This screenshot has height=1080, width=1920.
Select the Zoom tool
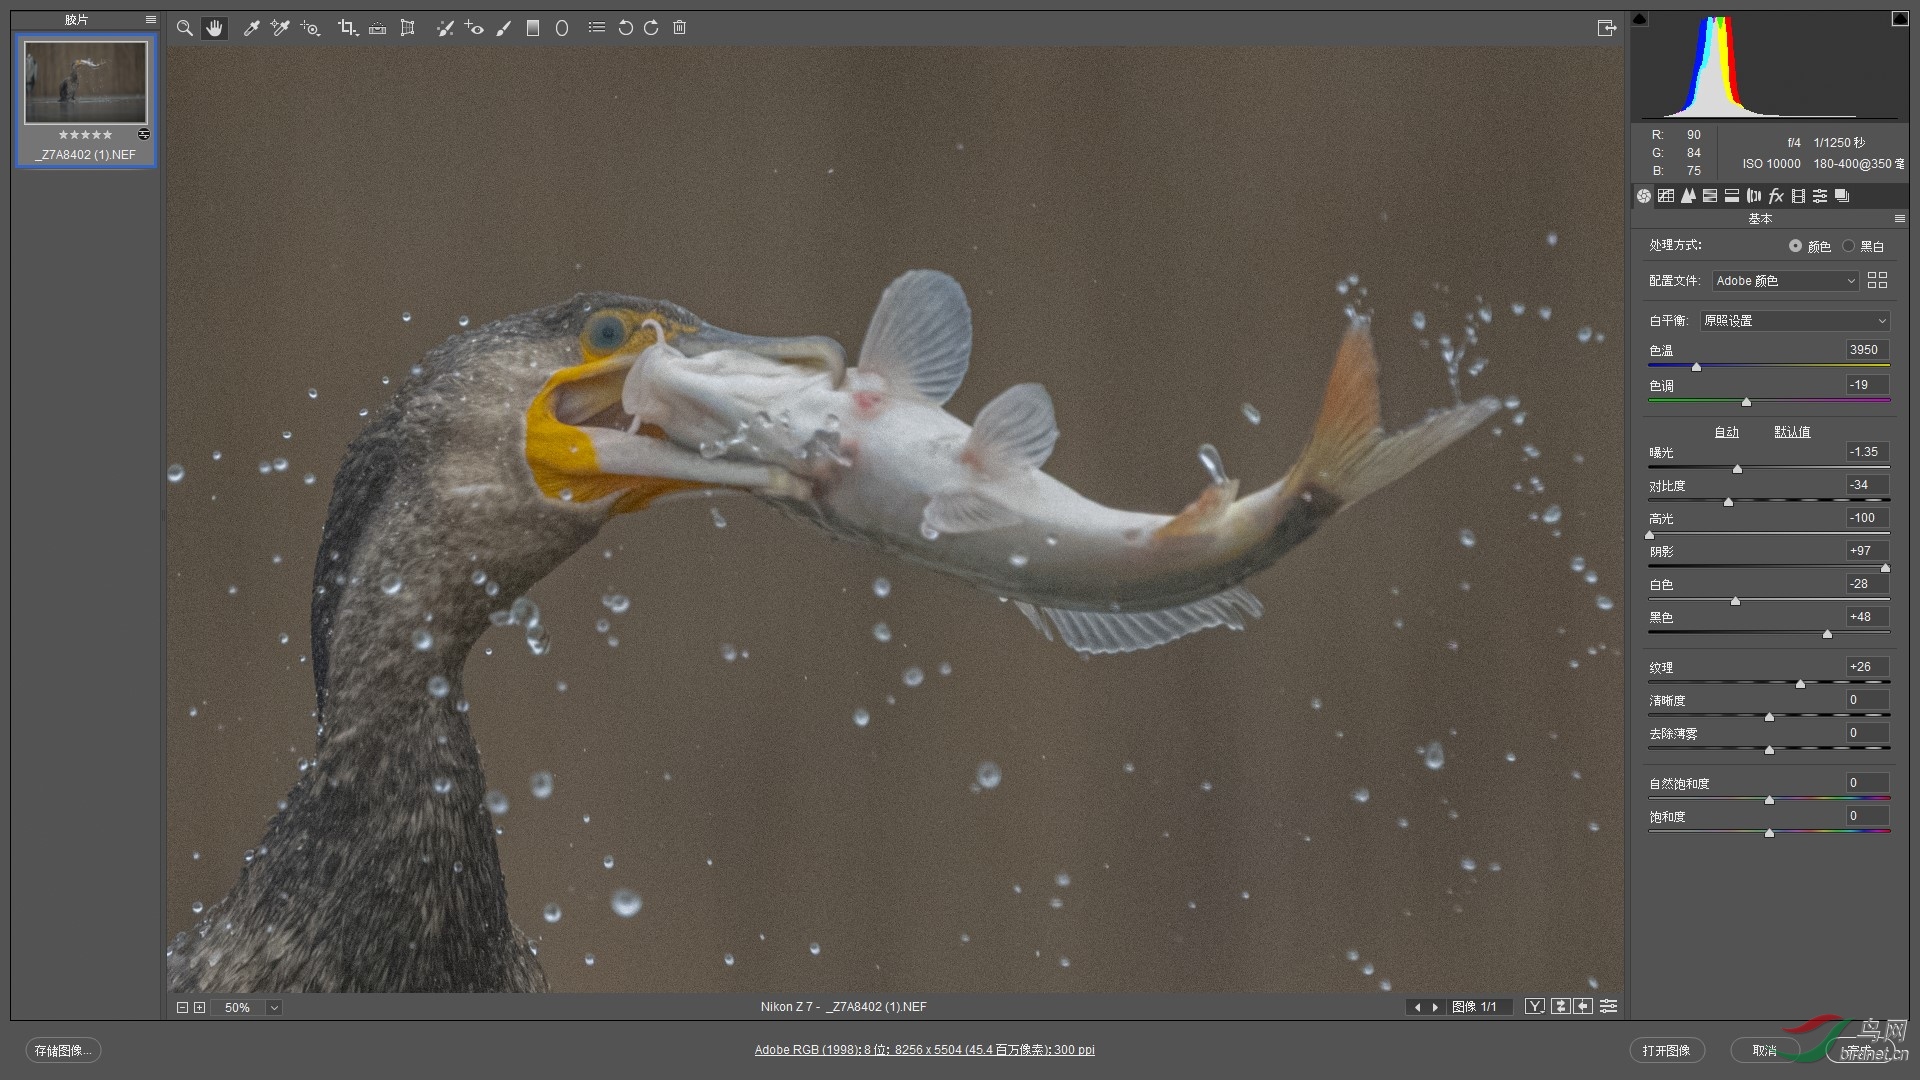click(185, 28)
